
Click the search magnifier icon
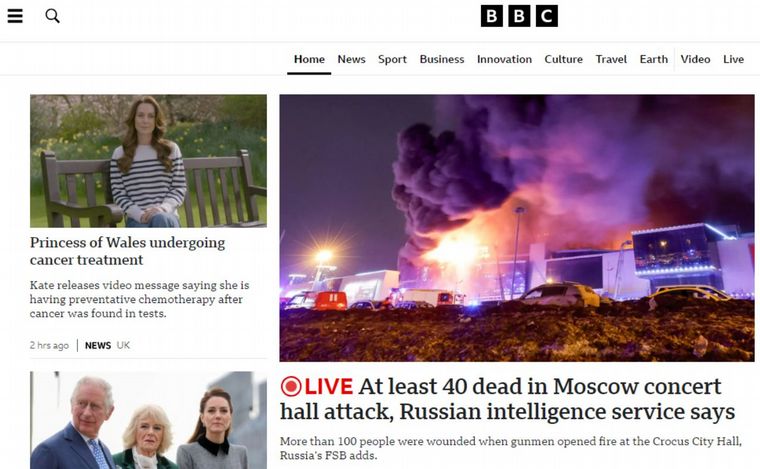(x=52, y=16)
